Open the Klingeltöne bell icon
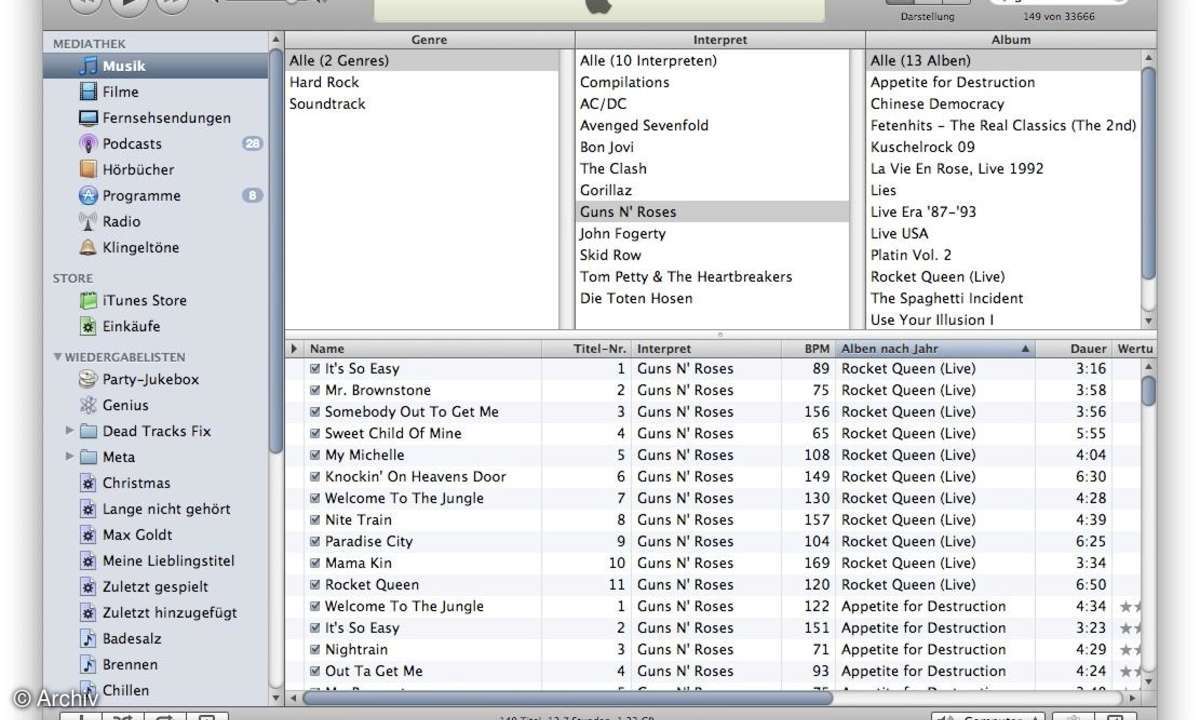The width and height of the screenshot is (1200, 720). (x=88, y=248)
